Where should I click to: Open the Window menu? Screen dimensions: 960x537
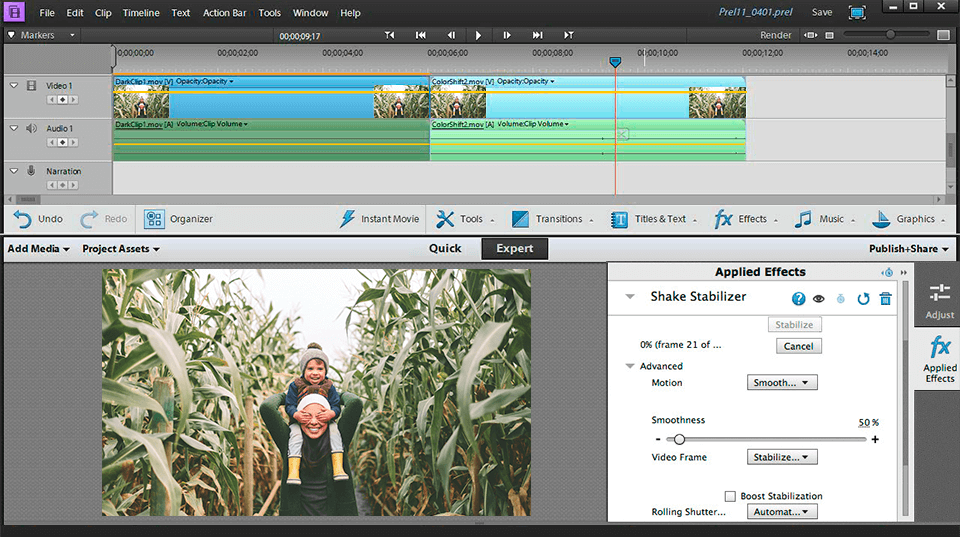pyautogui.click(x=310, y=13)
